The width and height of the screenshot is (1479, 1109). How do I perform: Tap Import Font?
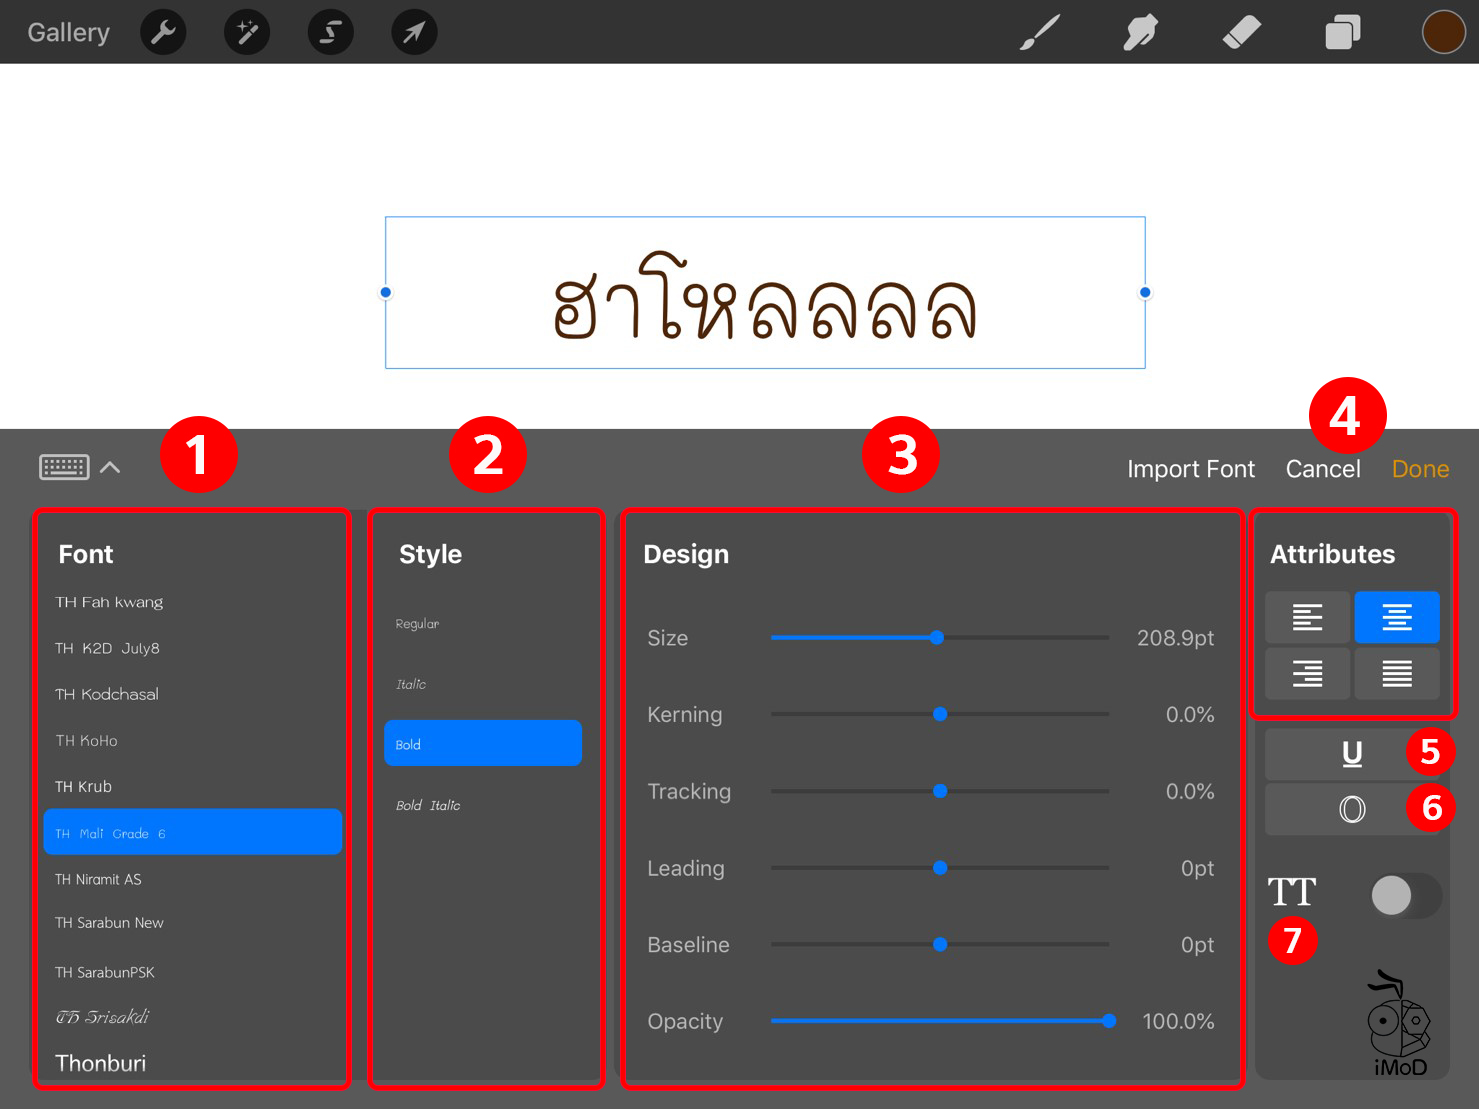coord(1190,469)
